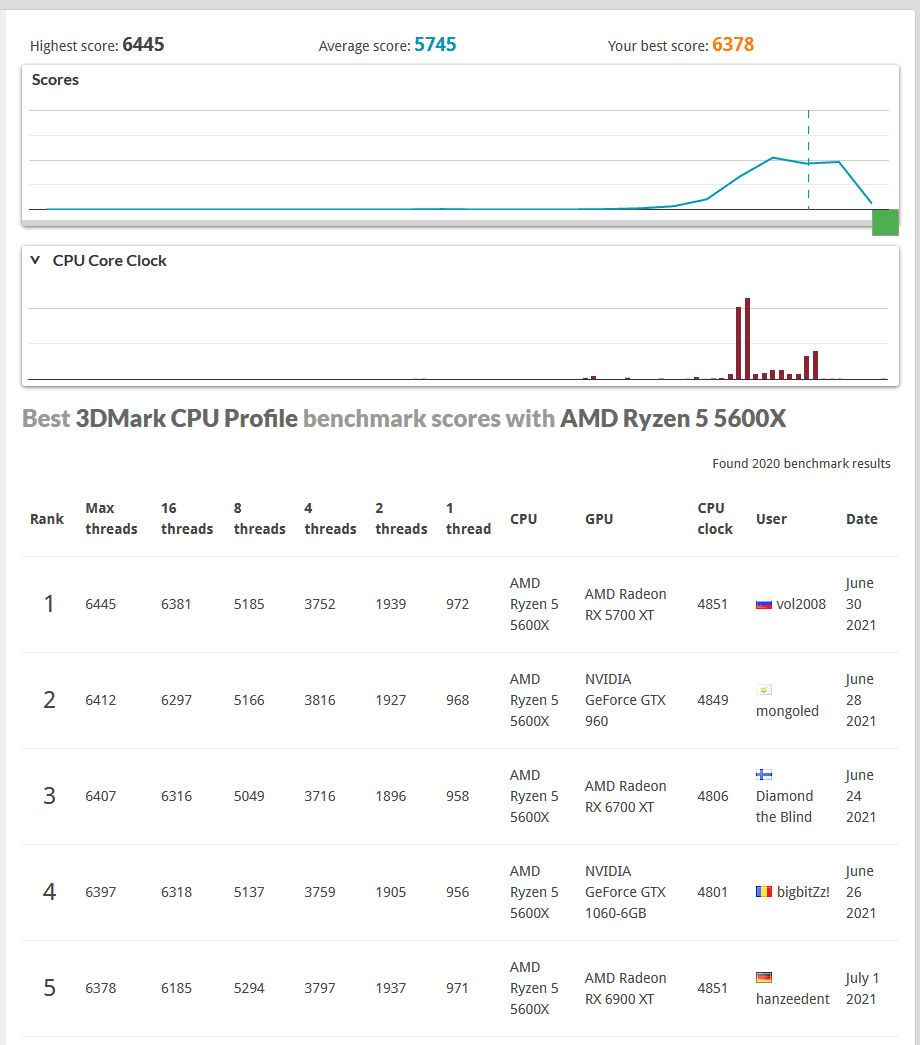Click your best score value 6378

733,45
